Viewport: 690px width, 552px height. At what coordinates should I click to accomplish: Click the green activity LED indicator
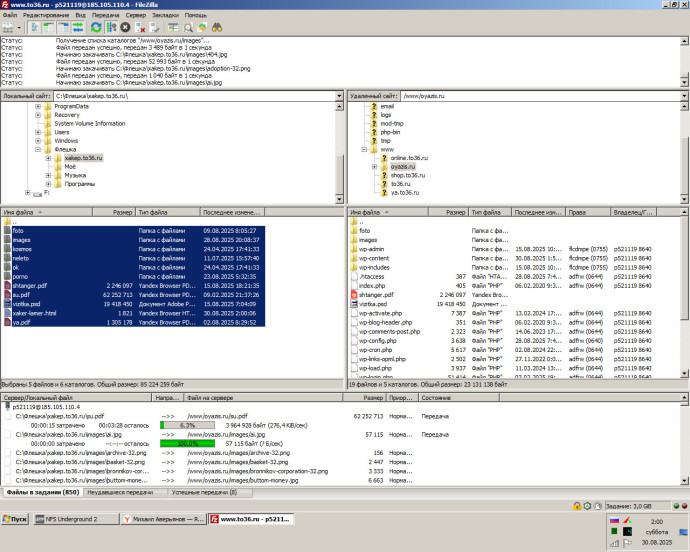click(x=676, y=506)
